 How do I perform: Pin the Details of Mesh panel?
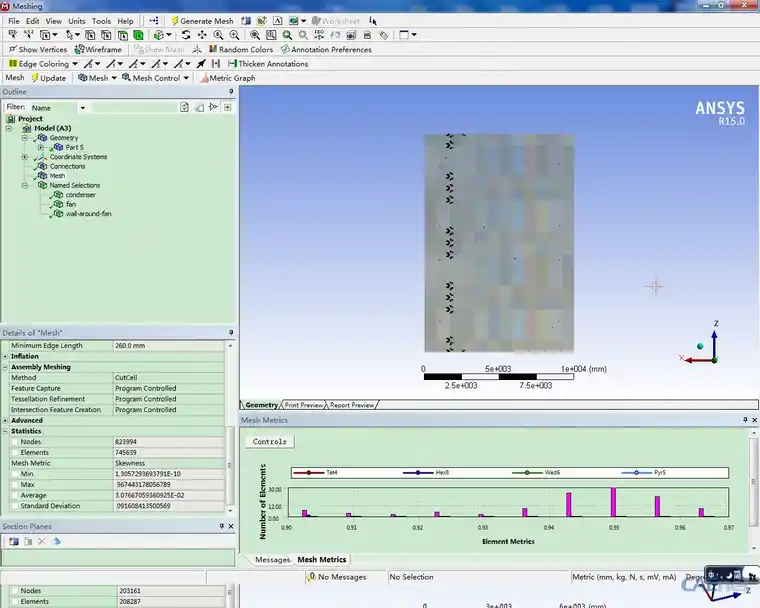coord(231,333)
